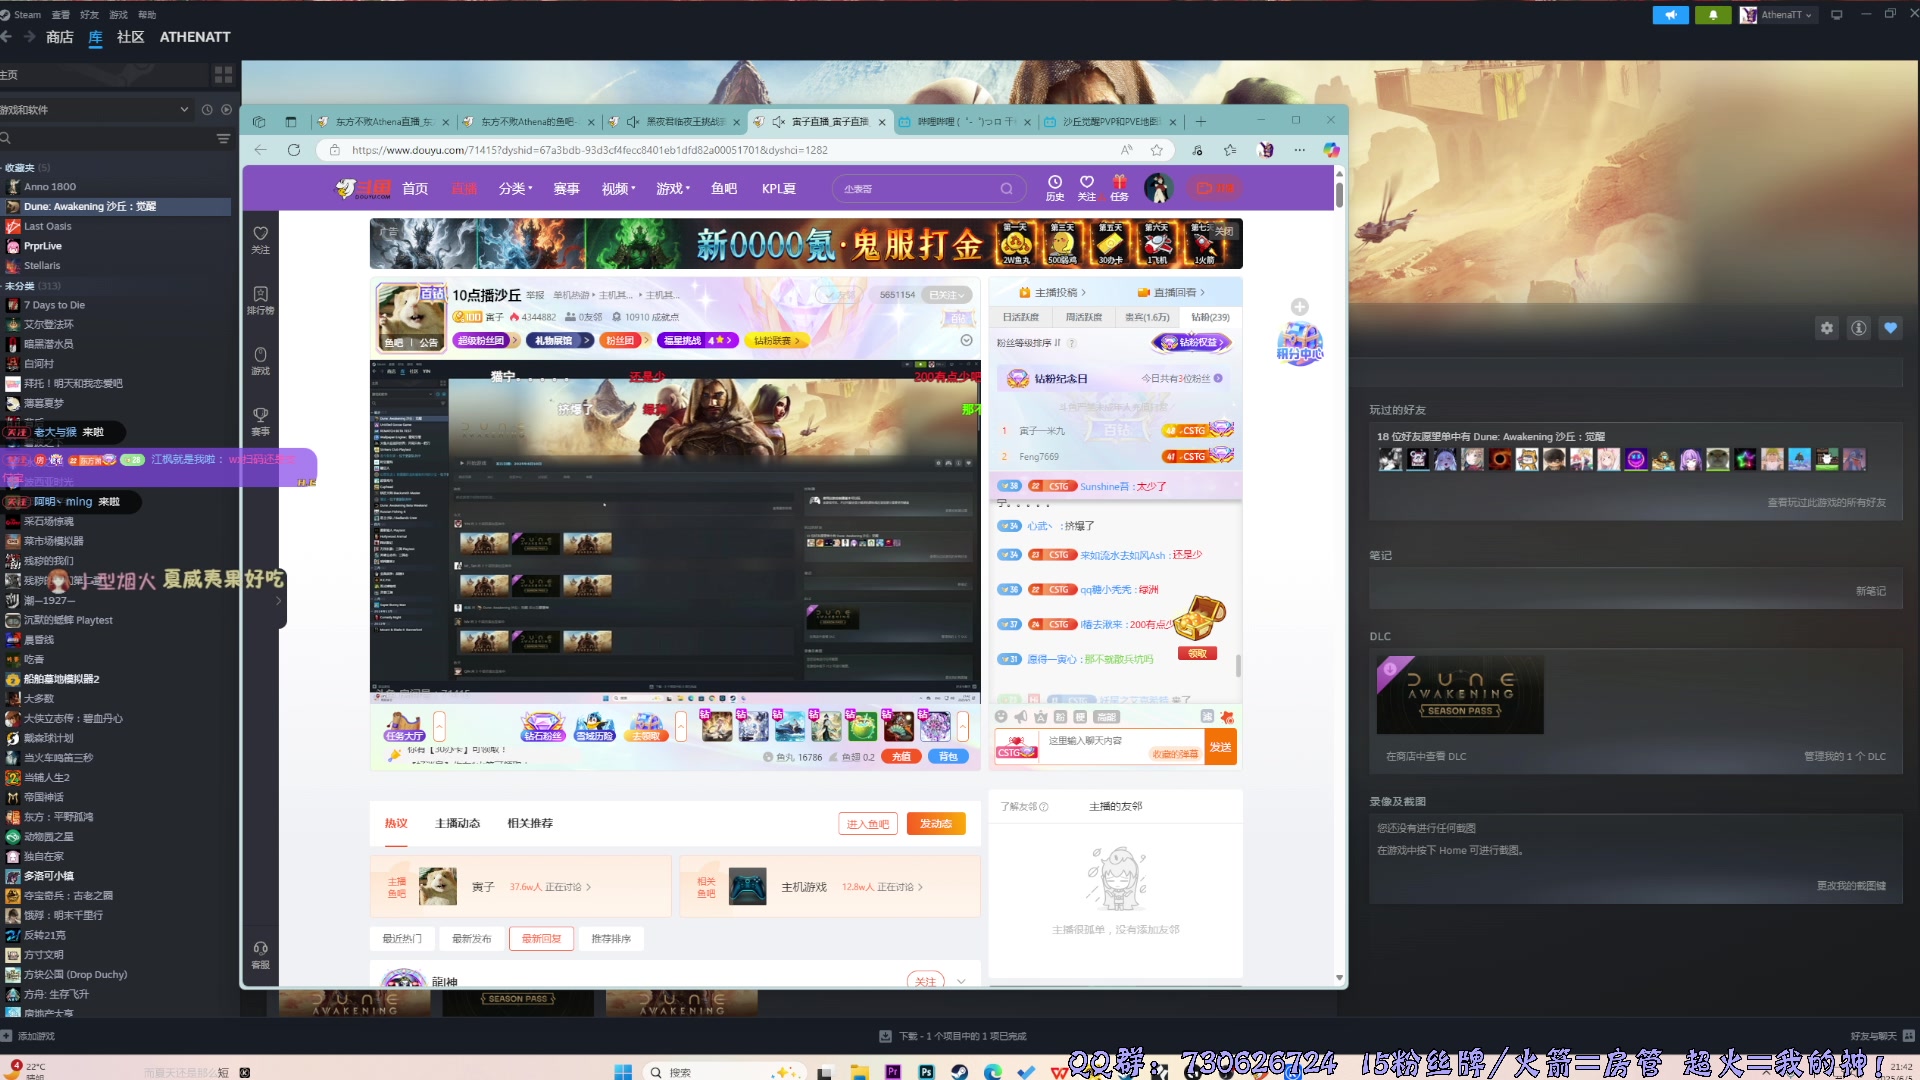This screenshot has height=1080, width=1920.
Task: Click the search magnifier in Douyu search box
Action: point(1006,189)
